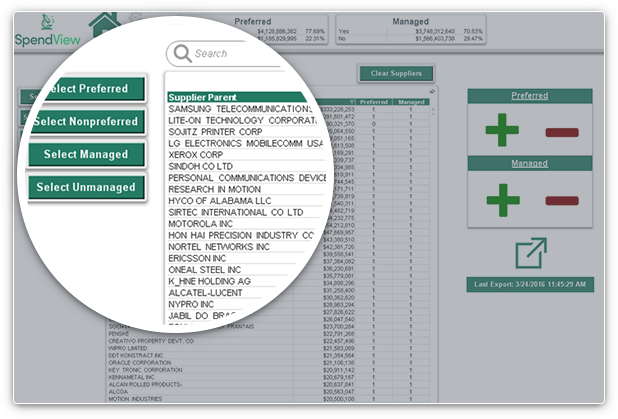Viewport: 618px width, 419px height.
Task: Select HON HAI PRECISION INDUSTRY row
Action: [241, 235]
